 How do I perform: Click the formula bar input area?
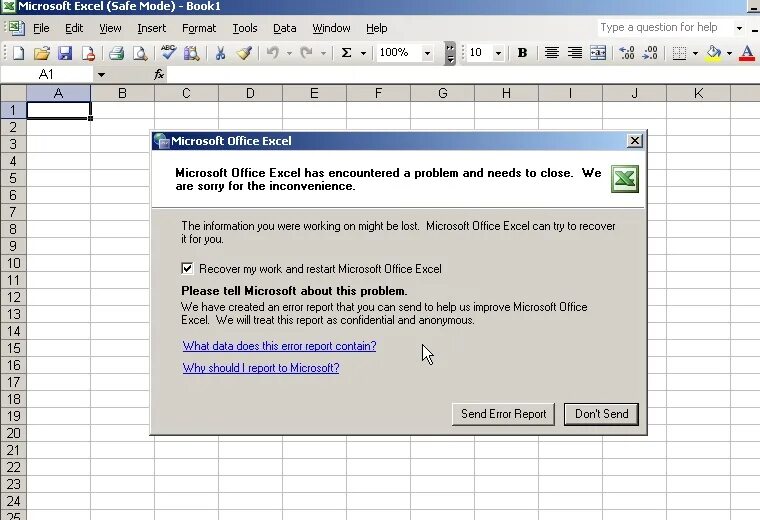tap(463, 74)
